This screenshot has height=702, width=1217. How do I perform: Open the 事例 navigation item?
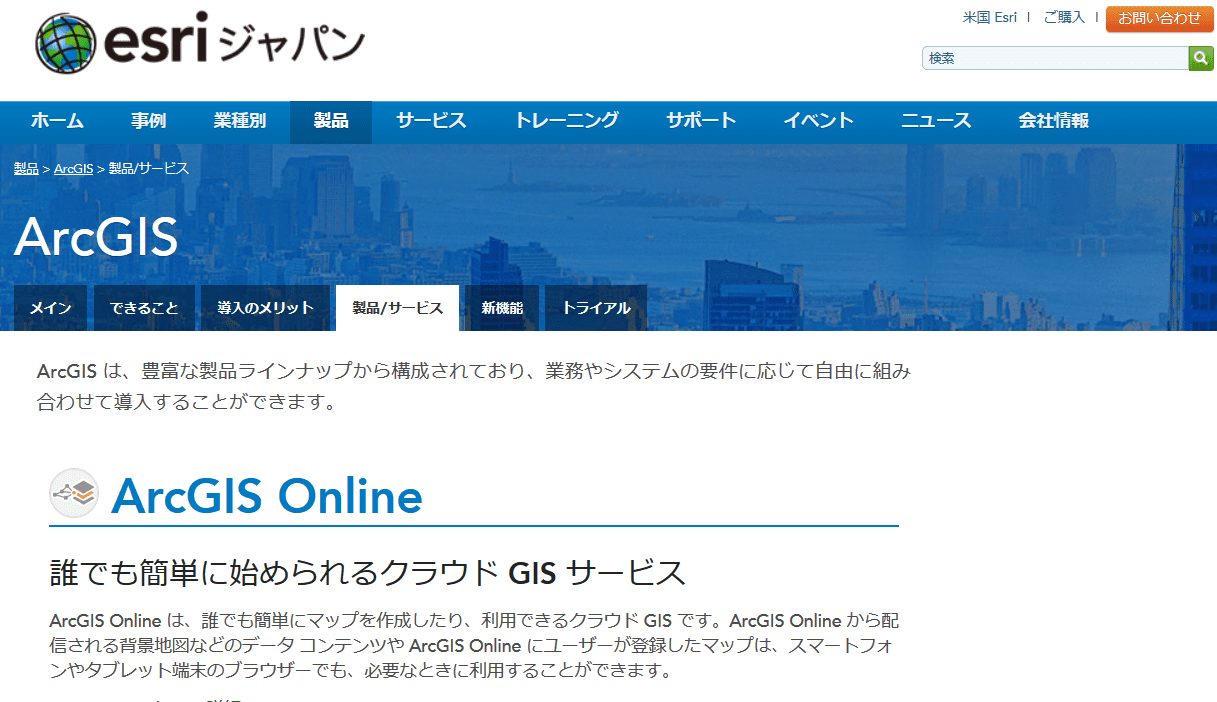click(x=148, y=121)
